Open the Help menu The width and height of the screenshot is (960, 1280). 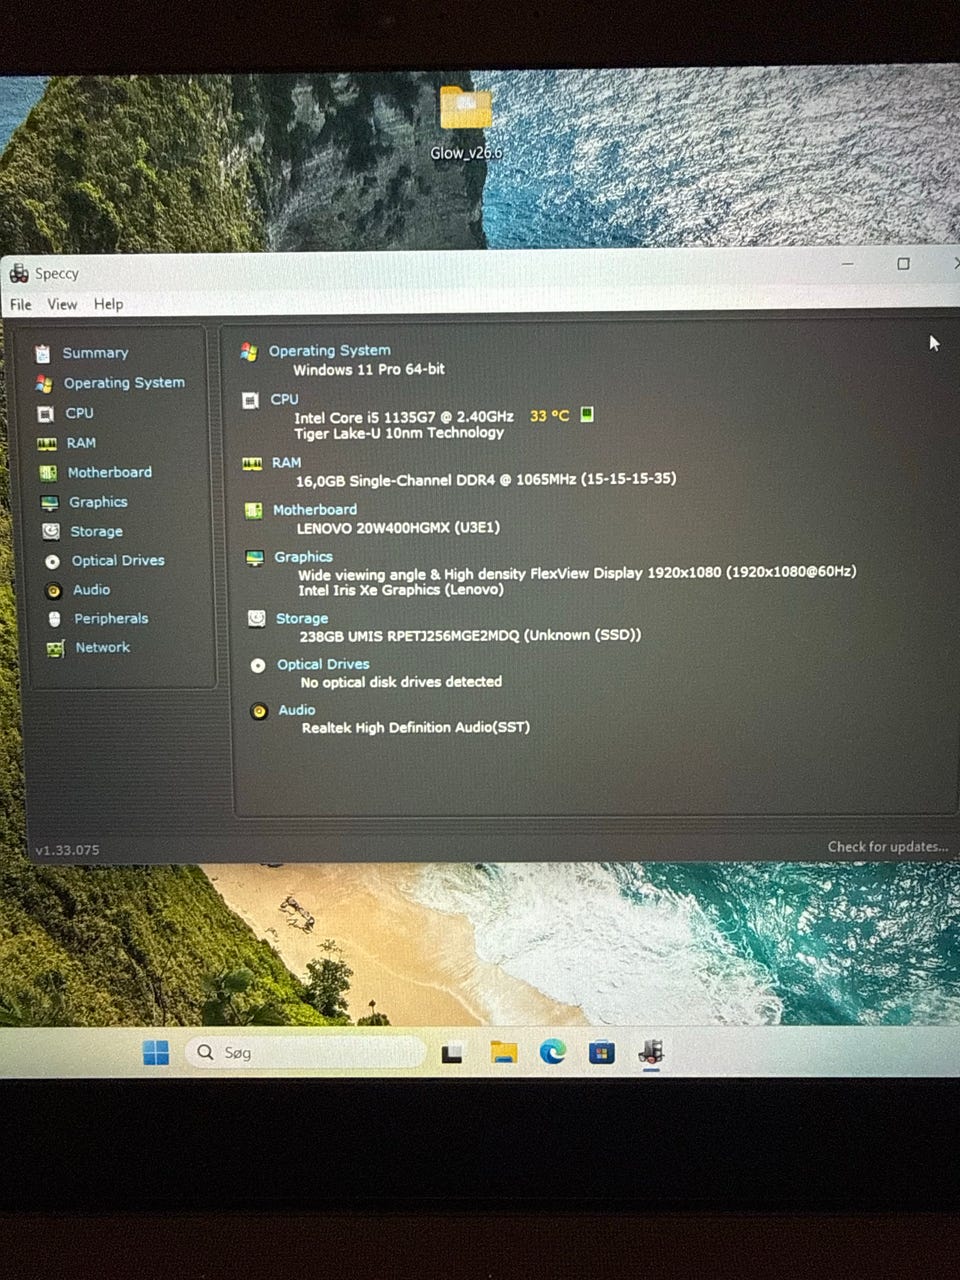(x=108, y=304)
